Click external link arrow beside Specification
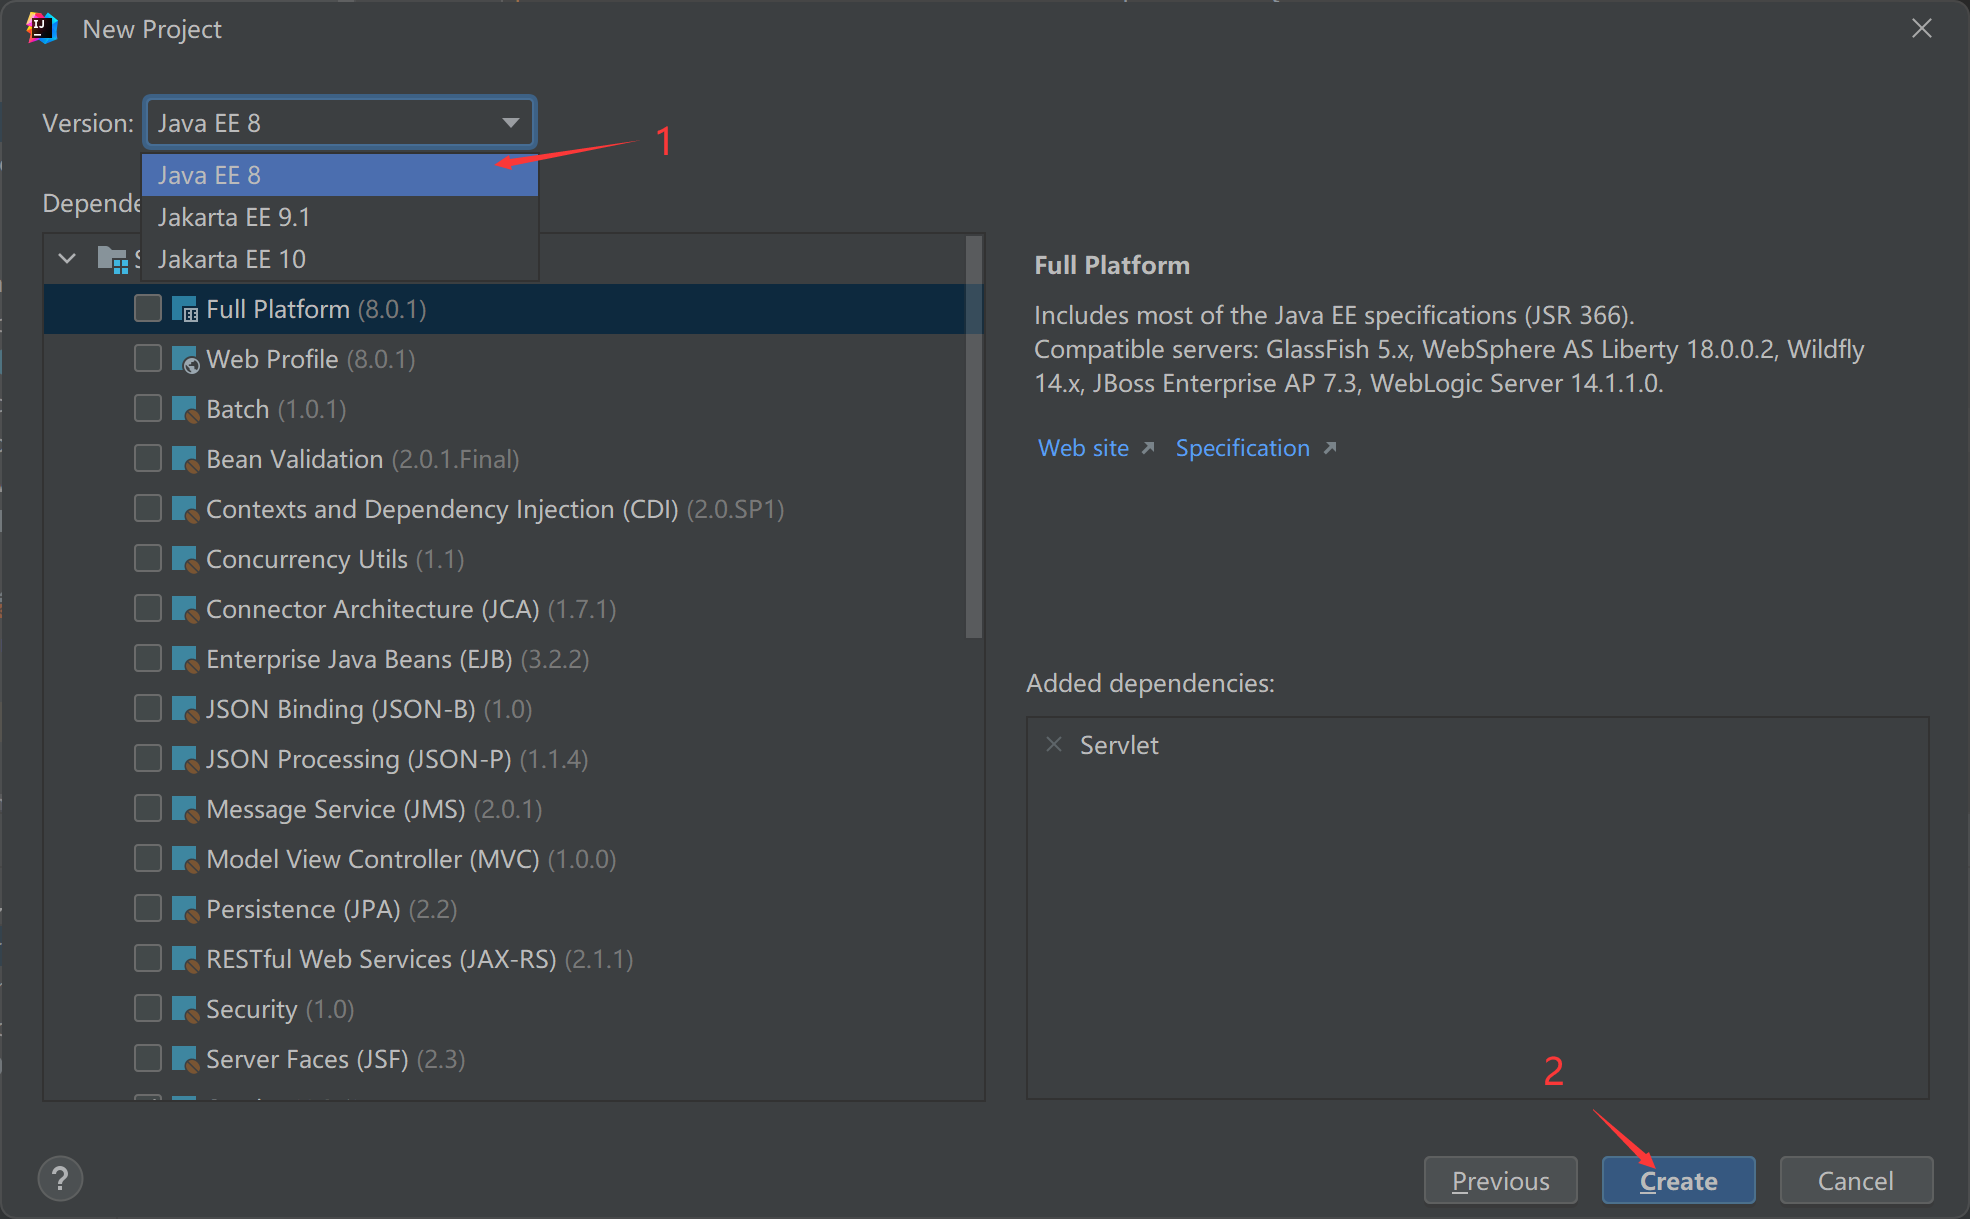The image size is (1970, 1219). point(1330,448)
